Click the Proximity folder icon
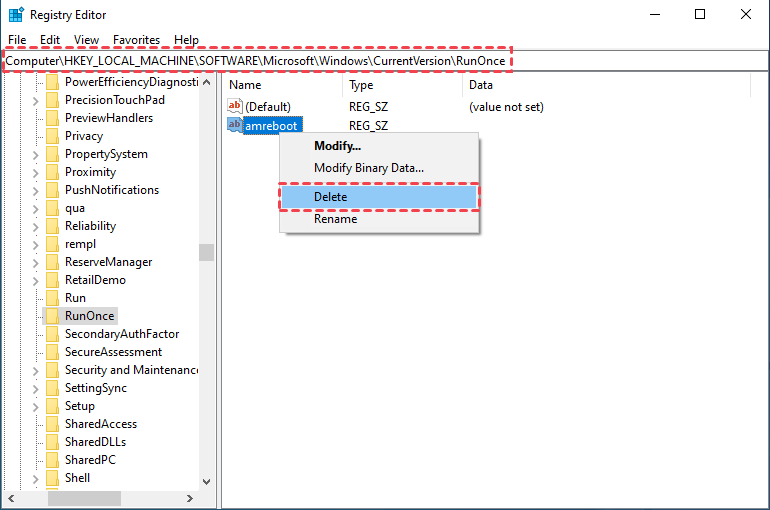Image resolution: width=770 pixels, height=510 pixels. click(53, 172)
